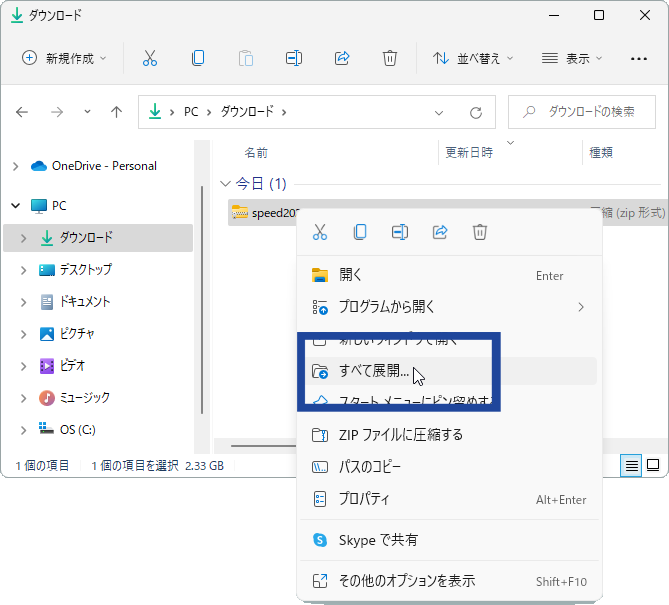
Task: Open the 表示 view dropdown
Action: pyautogui.click(x=572, y=58)
